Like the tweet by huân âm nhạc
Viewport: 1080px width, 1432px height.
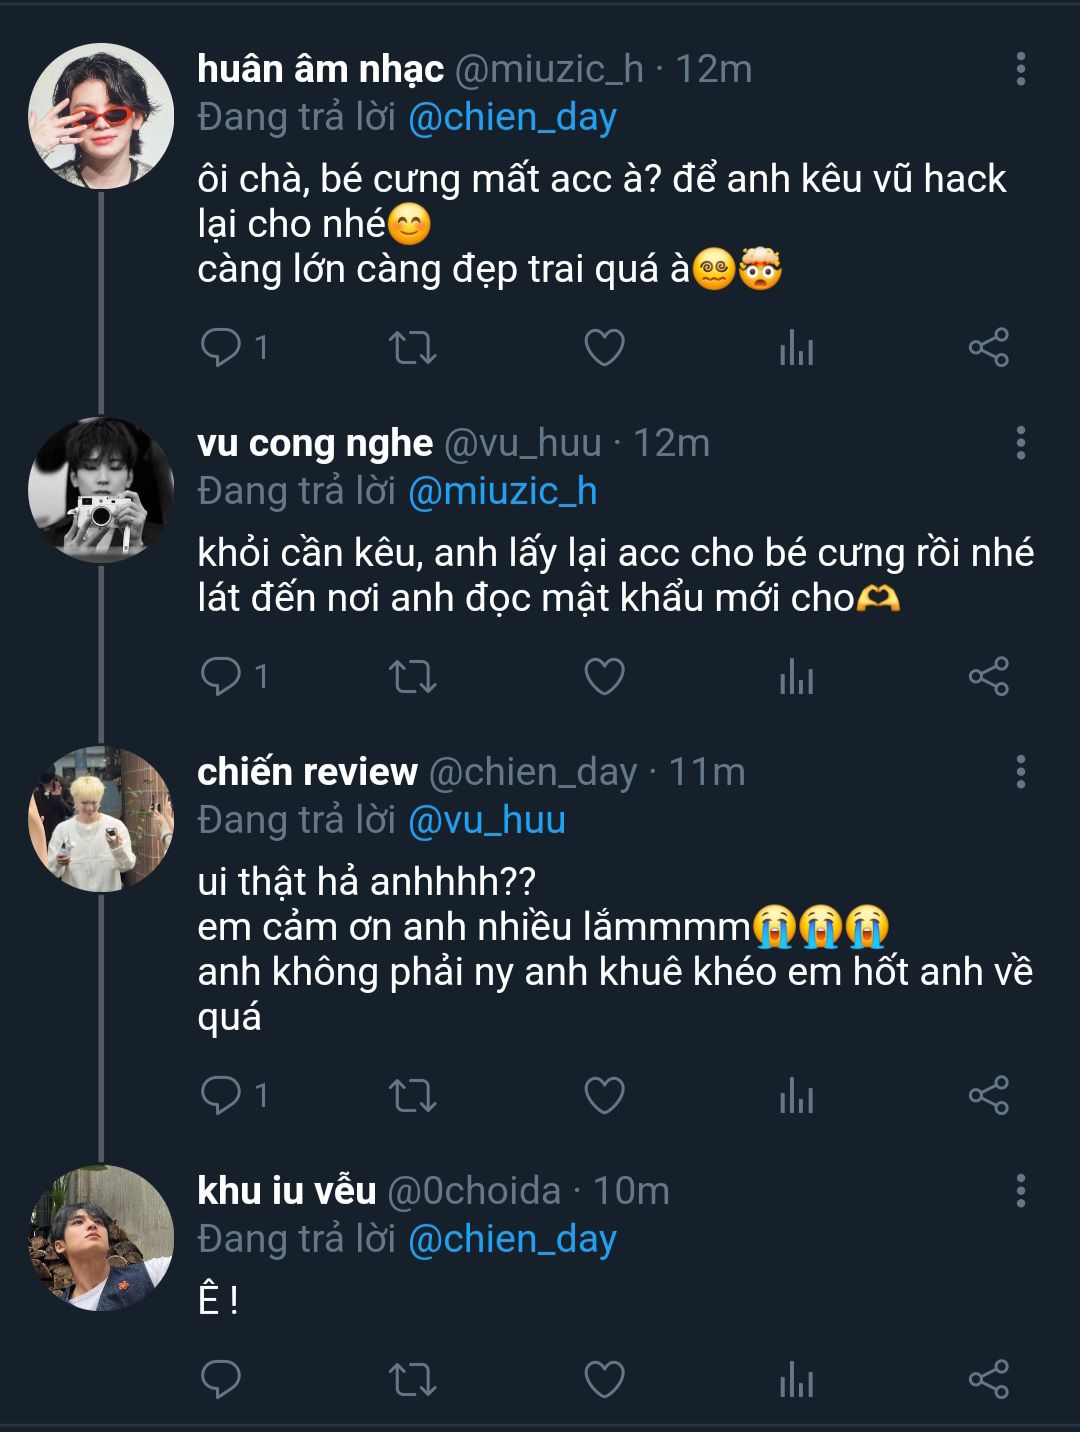click(x=604, y=347)
